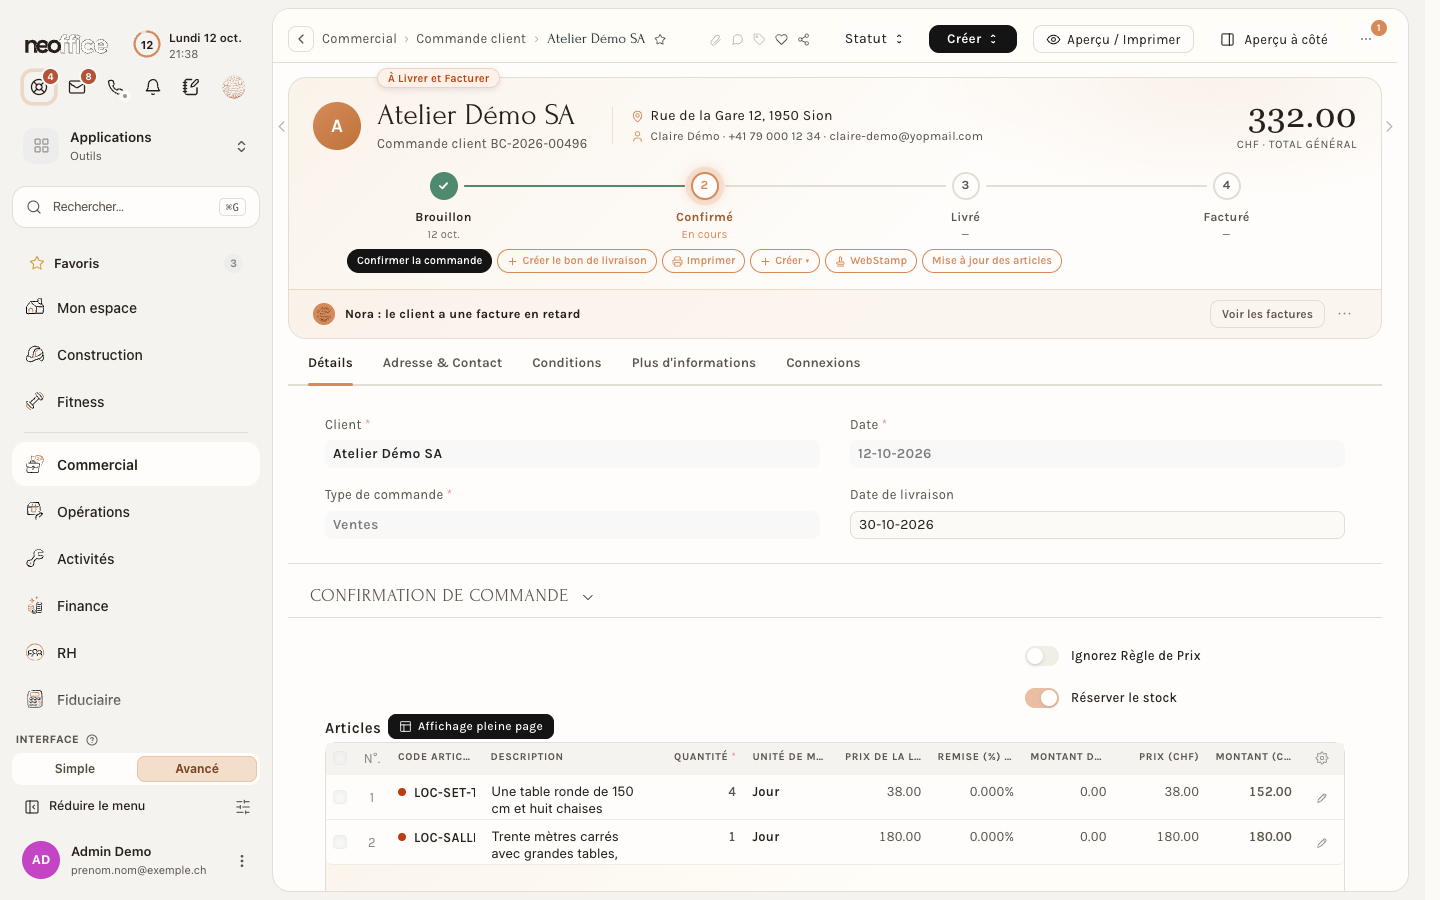The height and width of the screenshot is (900, 1440).
Task: Click the attachment paperclip icon
Action: coord(715,40)
